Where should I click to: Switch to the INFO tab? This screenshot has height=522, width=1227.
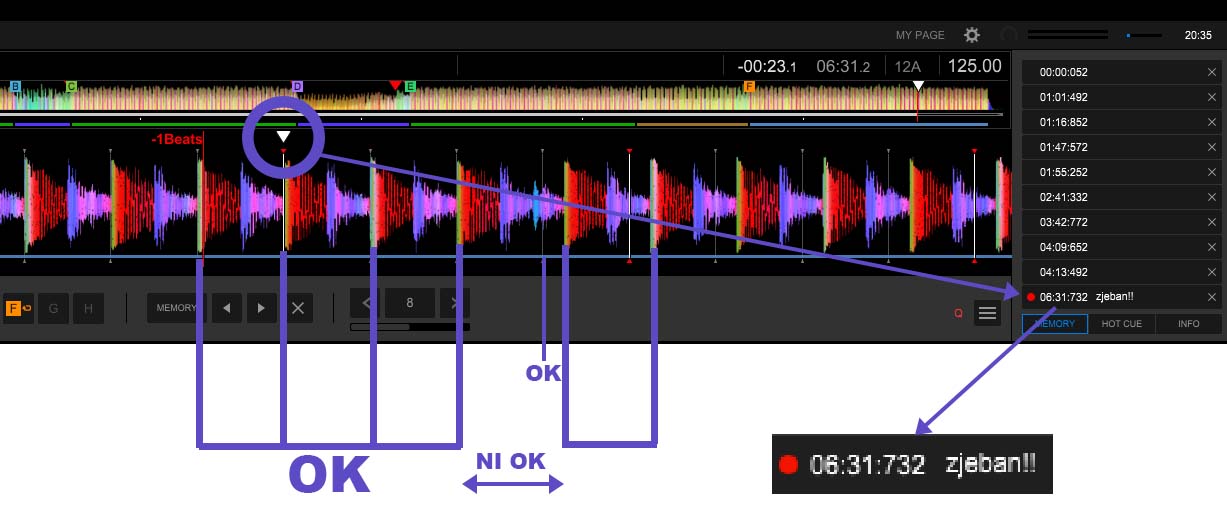pyautogui.click(x=1189, y=324)
